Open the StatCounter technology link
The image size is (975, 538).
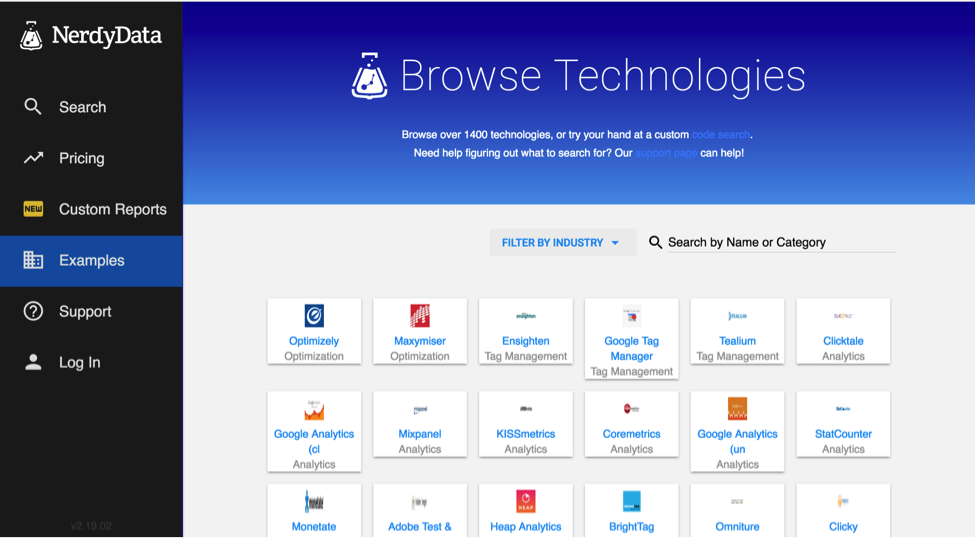843,434
